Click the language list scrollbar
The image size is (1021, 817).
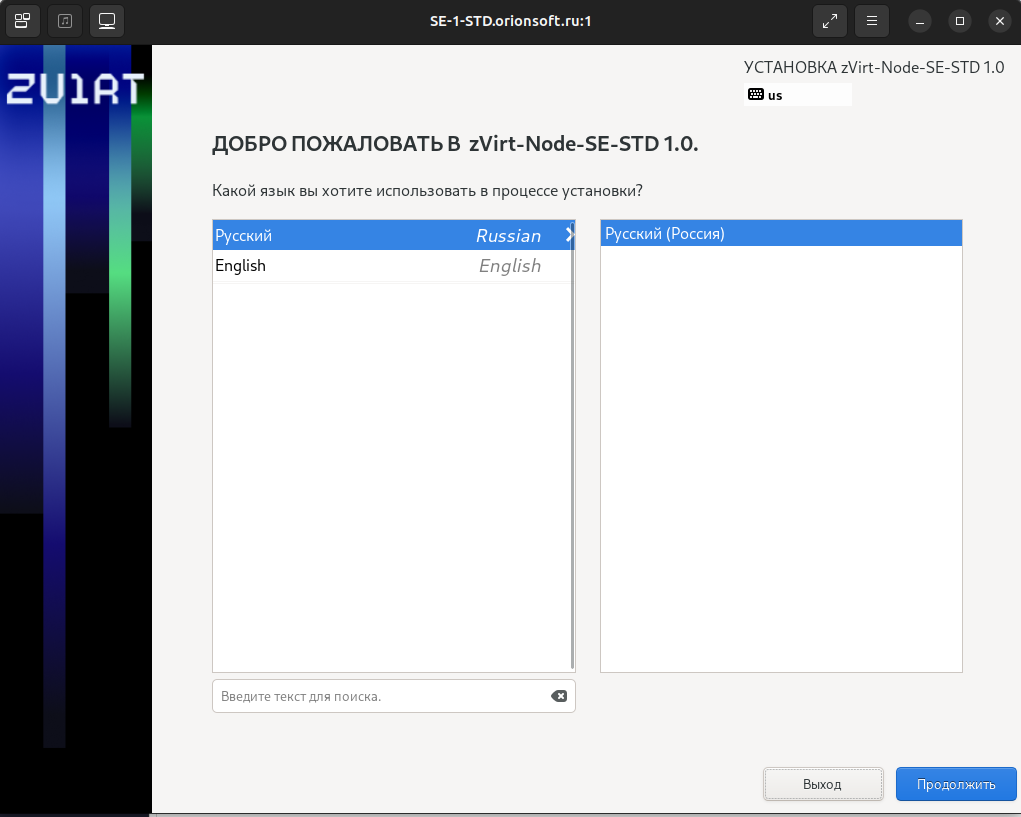tap(572, 447)
